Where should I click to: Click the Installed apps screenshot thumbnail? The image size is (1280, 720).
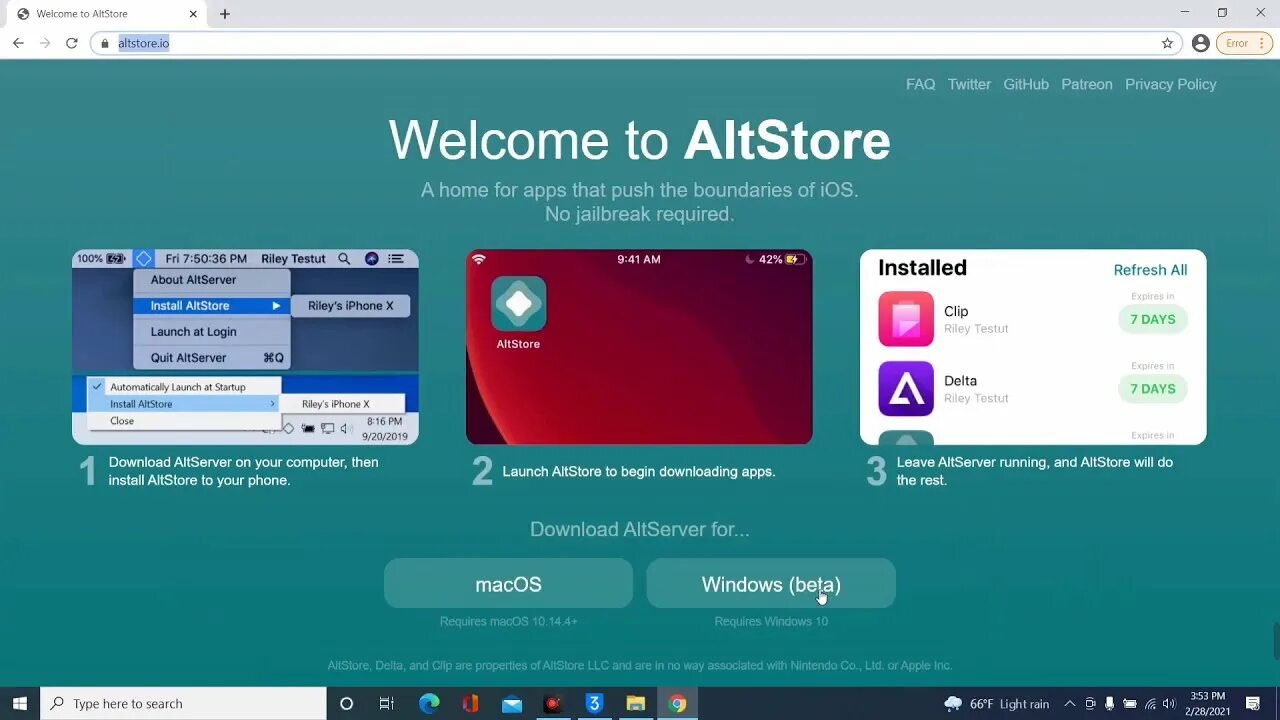coord(1033,347)
